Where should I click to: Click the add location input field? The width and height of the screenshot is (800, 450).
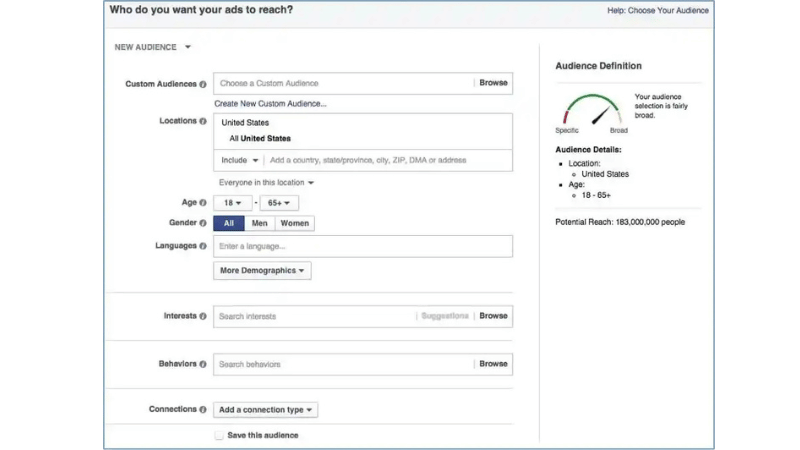point(389,160)
